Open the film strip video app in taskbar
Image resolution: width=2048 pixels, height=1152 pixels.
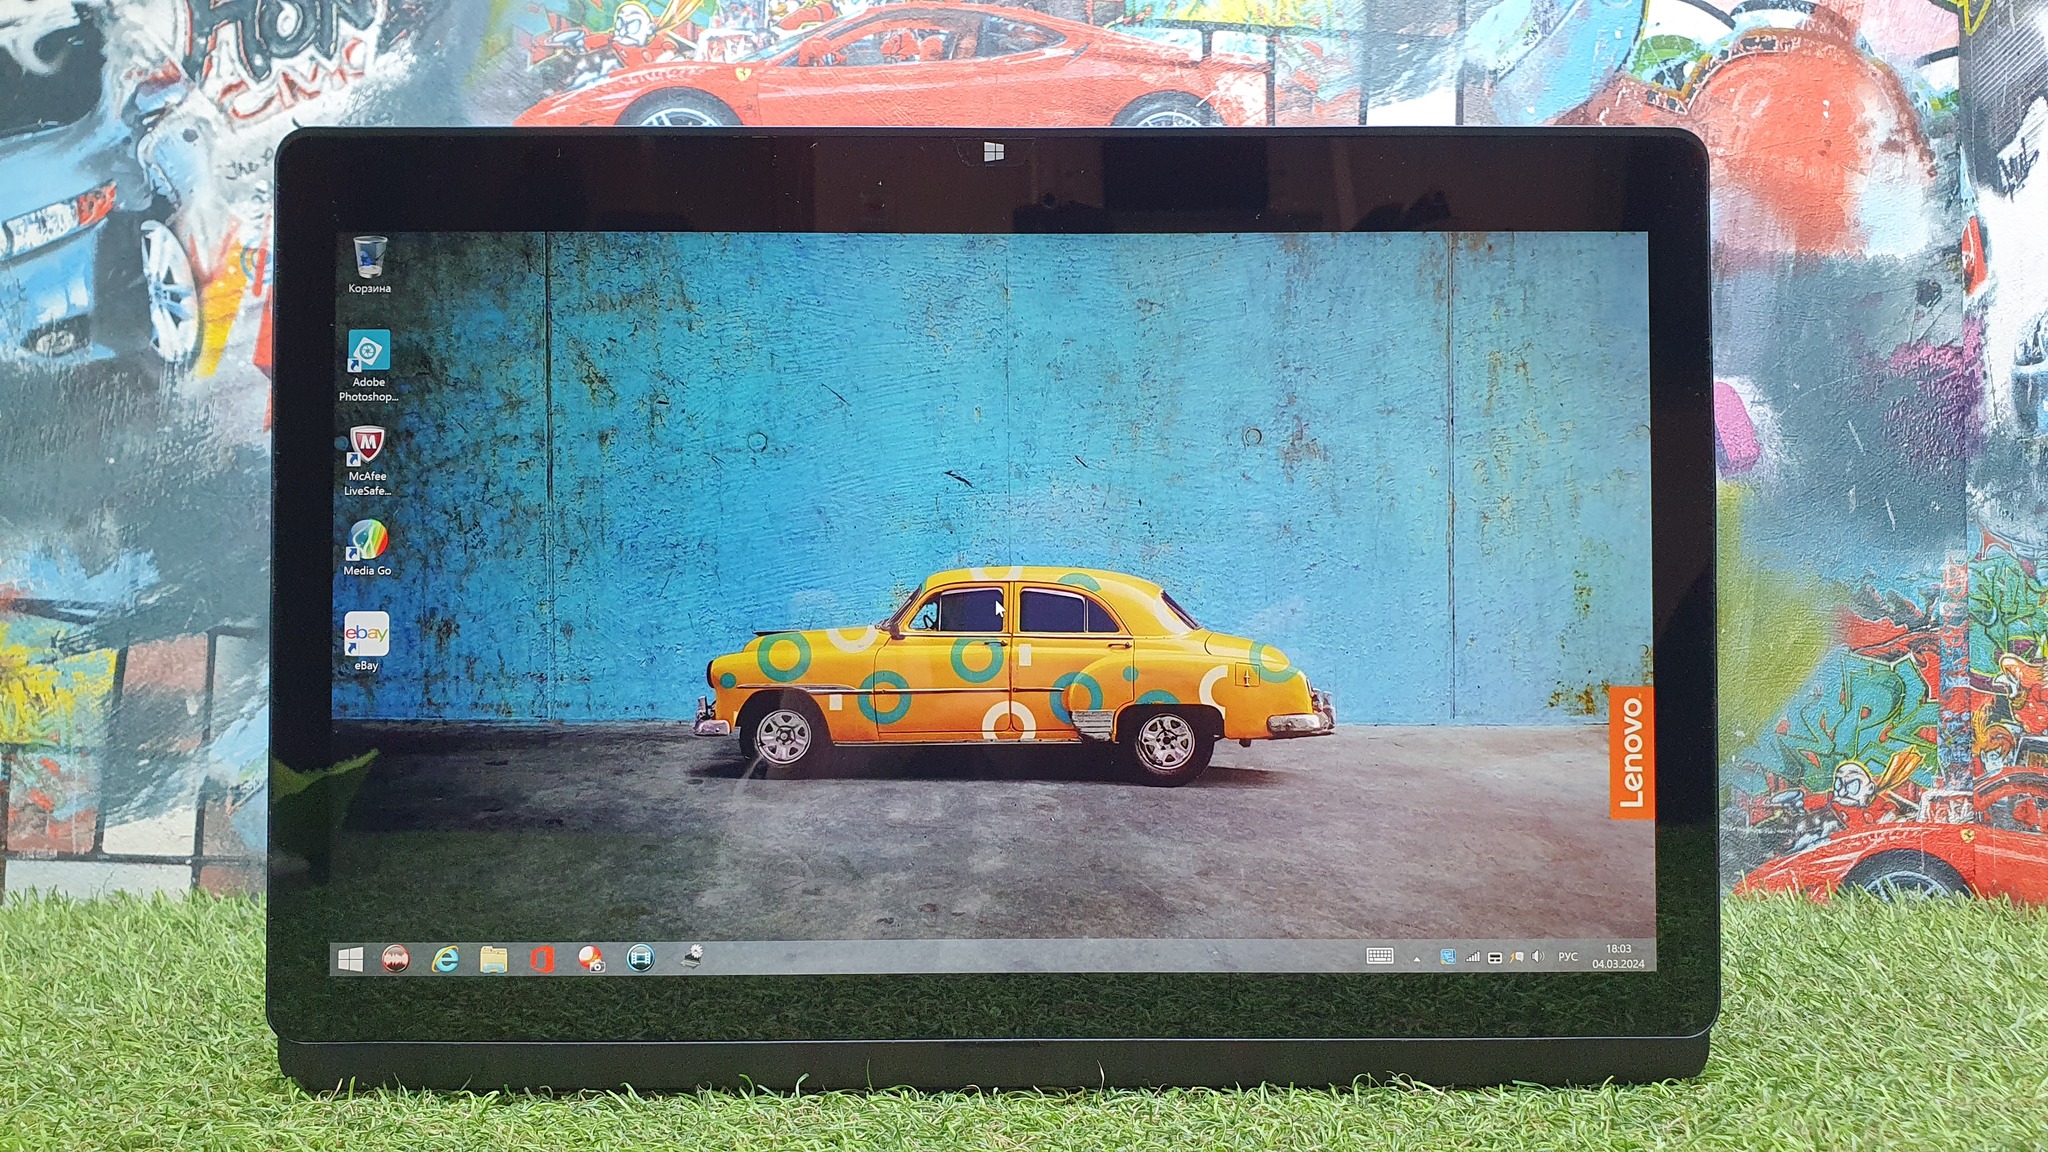click(x=640, y=960)
